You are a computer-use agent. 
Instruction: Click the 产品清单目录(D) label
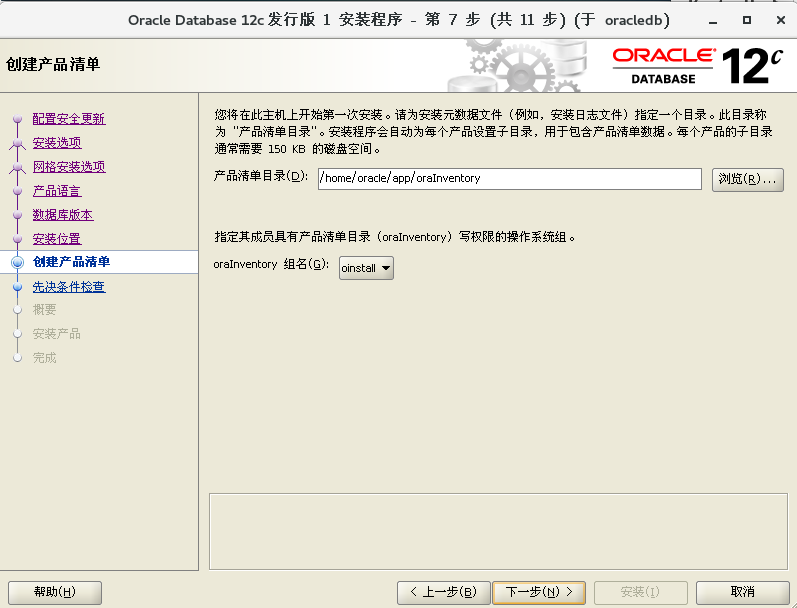tap(261, 176)
